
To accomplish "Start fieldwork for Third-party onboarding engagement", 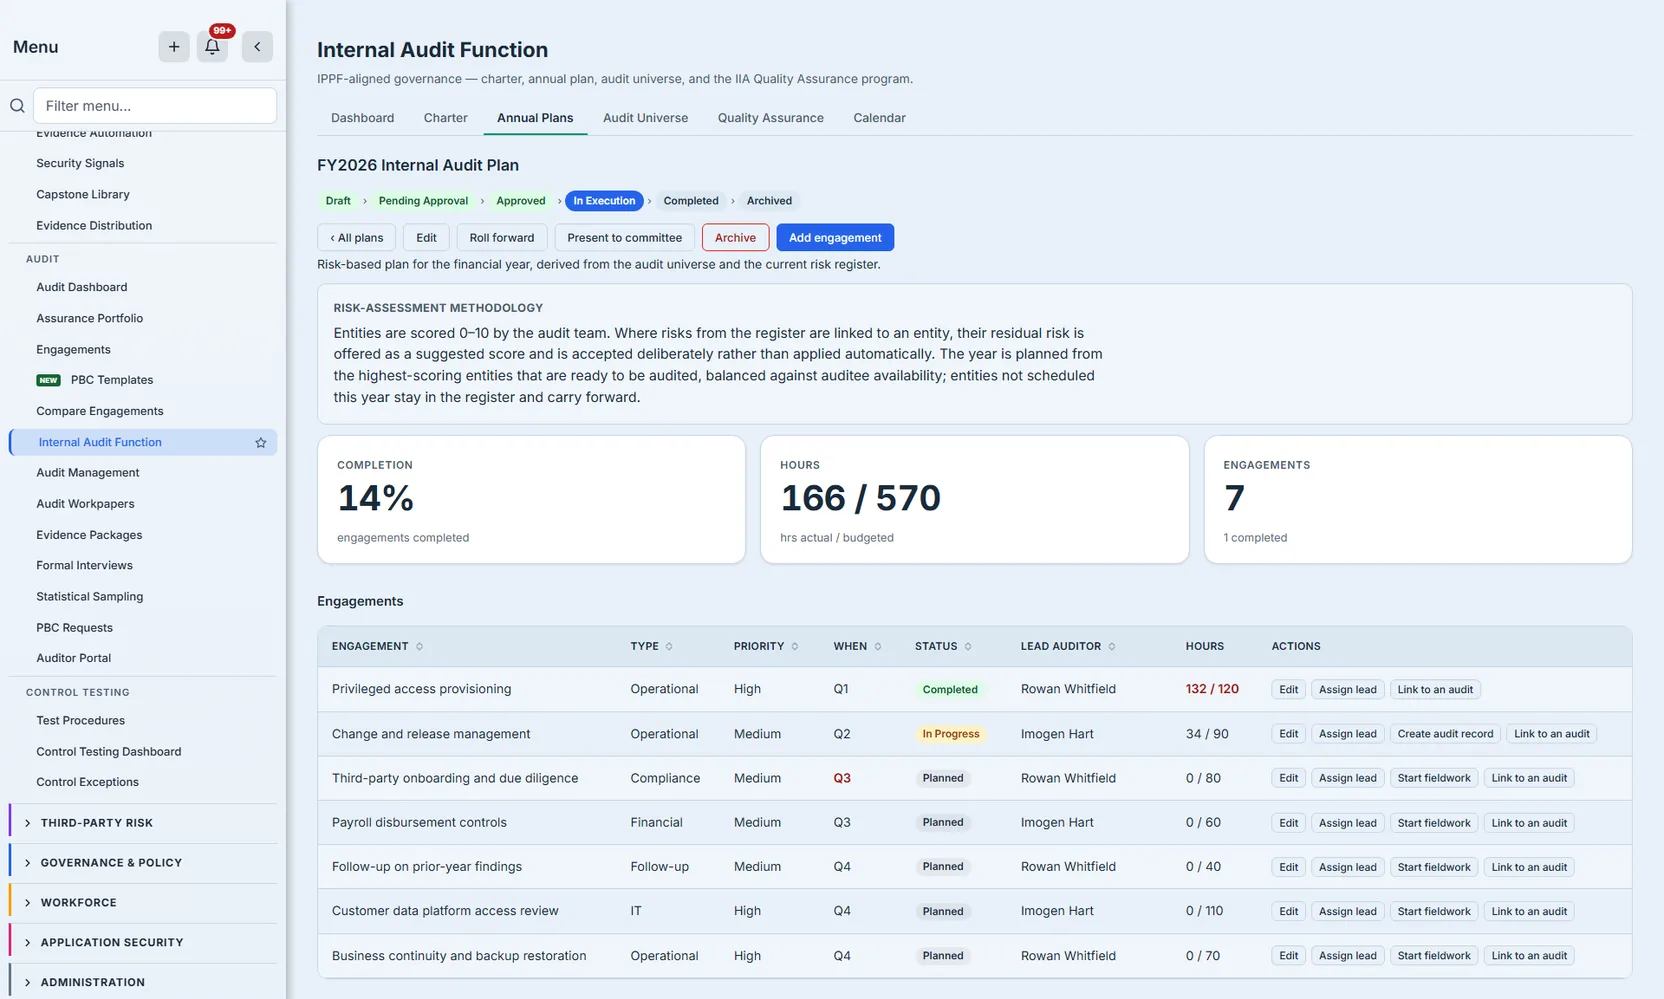I will click(x=1434, y=778).
